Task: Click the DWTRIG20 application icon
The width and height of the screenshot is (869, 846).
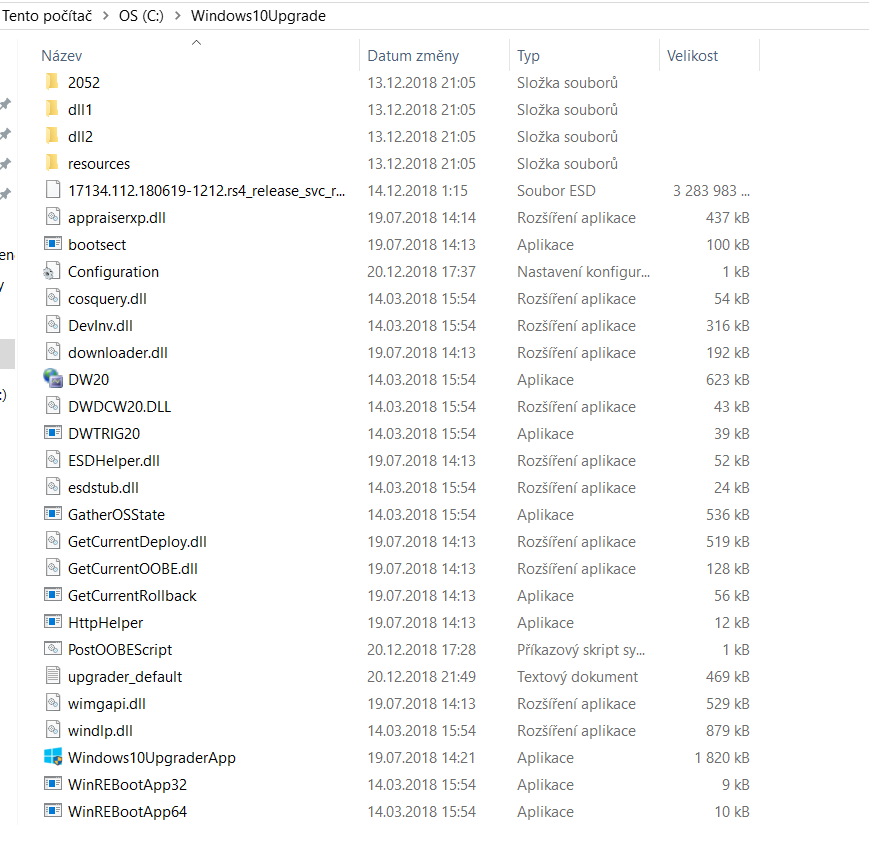Action: [53, 433]
